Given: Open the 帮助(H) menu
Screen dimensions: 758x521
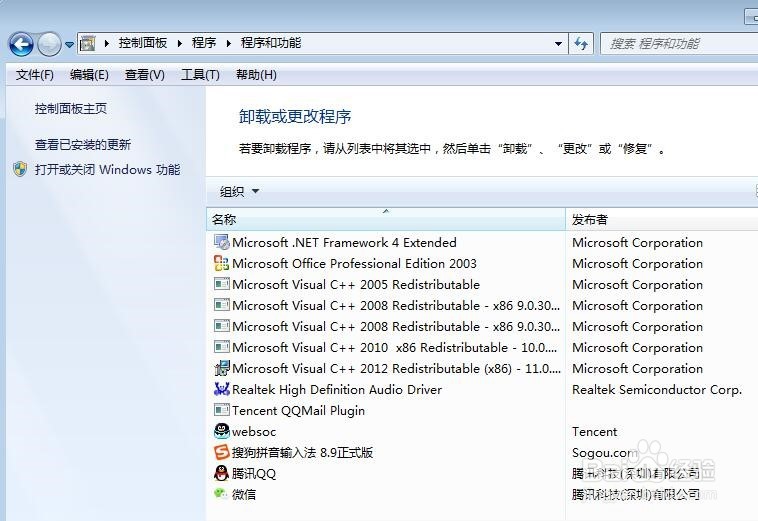Looking at the screenshot, I should [x=256, y=74].
